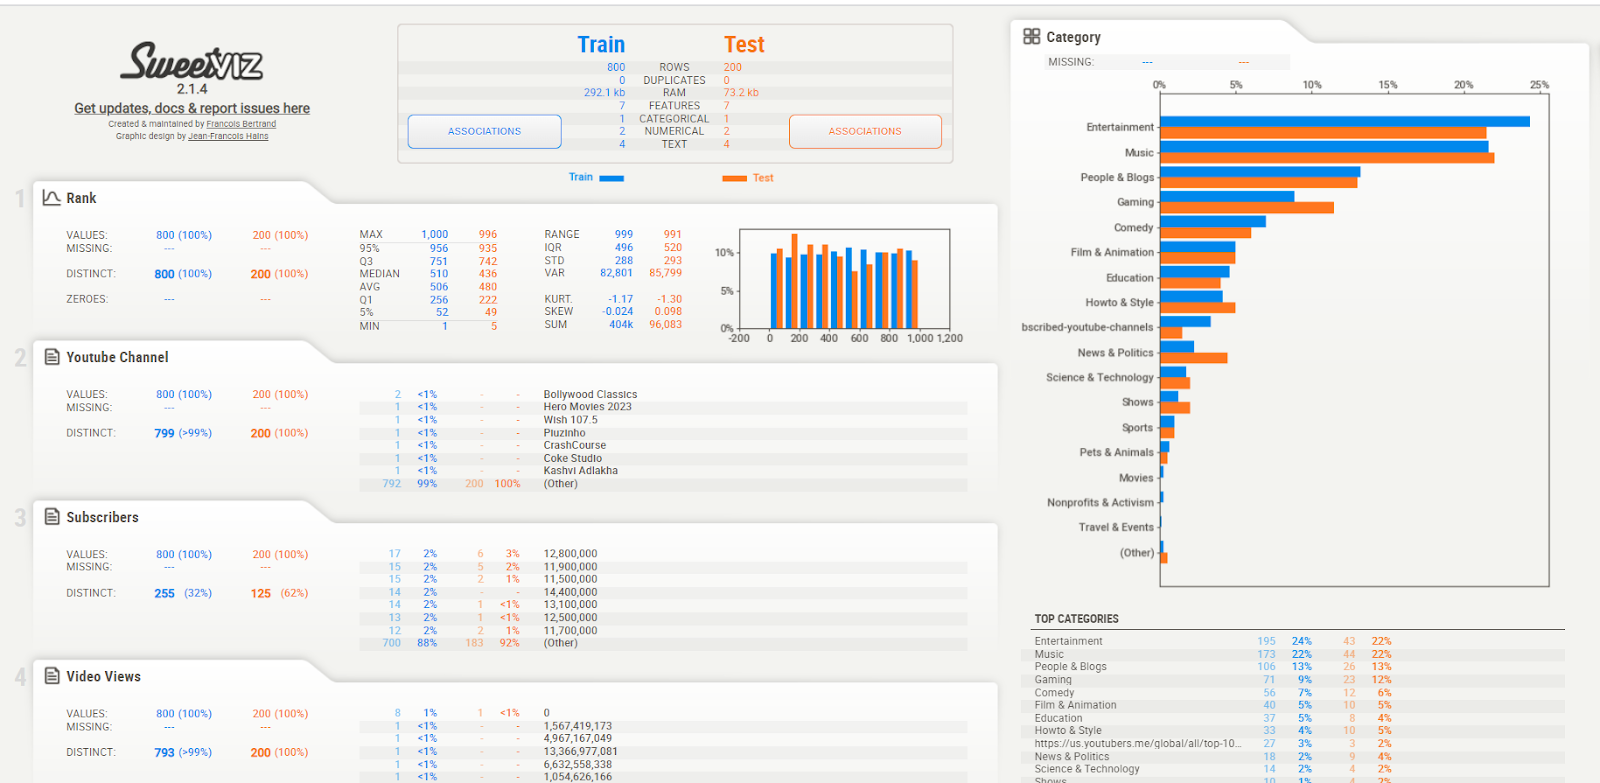Click the Video Views text feature icon
Screen dimensions: 1600x783
click(x=52, y=676)
